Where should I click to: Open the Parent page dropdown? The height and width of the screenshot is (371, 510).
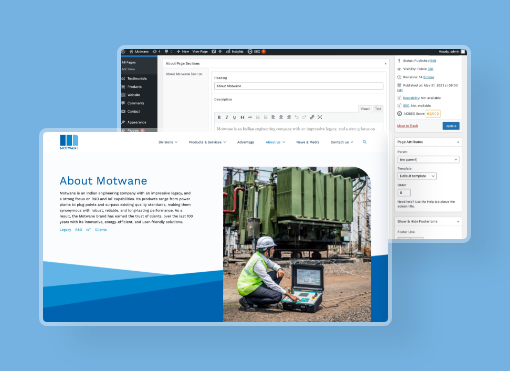tap(428, 160)
